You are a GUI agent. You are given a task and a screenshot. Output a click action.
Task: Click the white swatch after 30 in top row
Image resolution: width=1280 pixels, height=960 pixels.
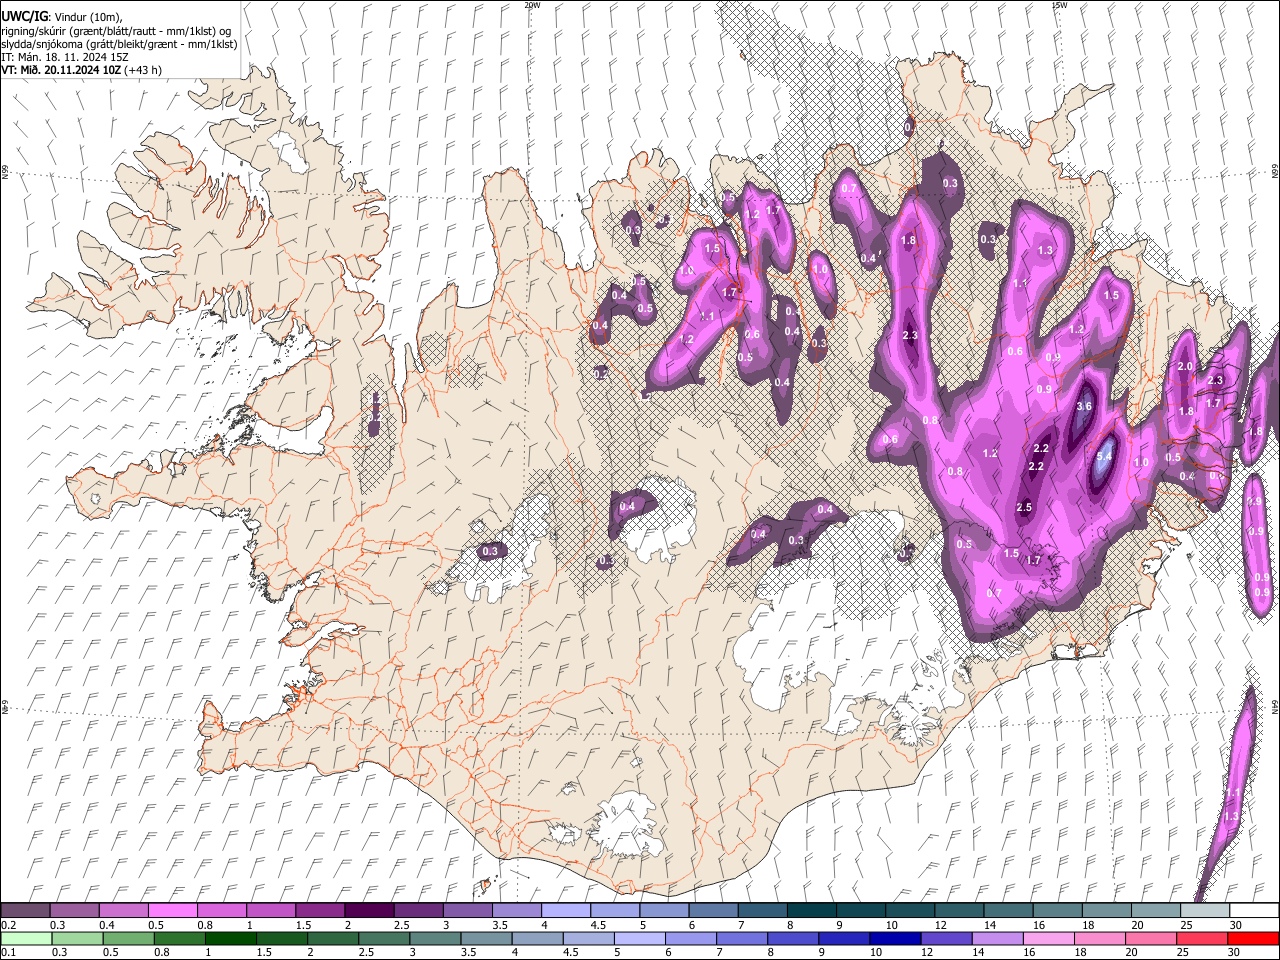tap(1254, 910)
